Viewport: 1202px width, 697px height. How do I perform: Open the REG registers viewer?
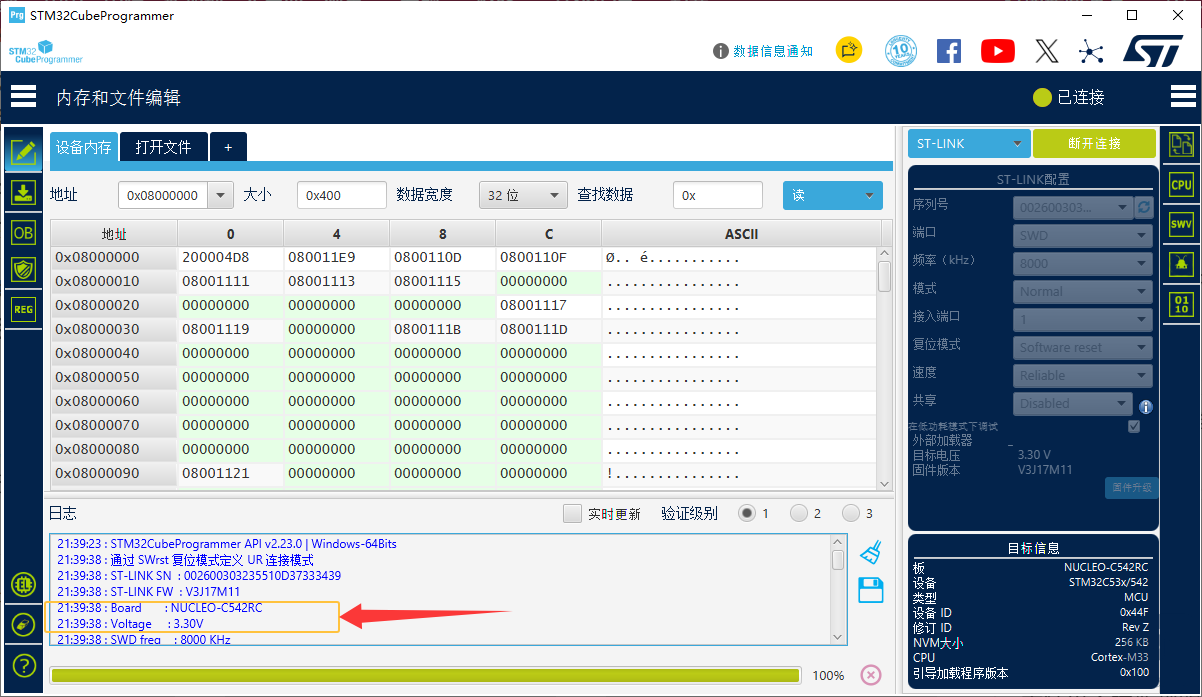point(23,309)
